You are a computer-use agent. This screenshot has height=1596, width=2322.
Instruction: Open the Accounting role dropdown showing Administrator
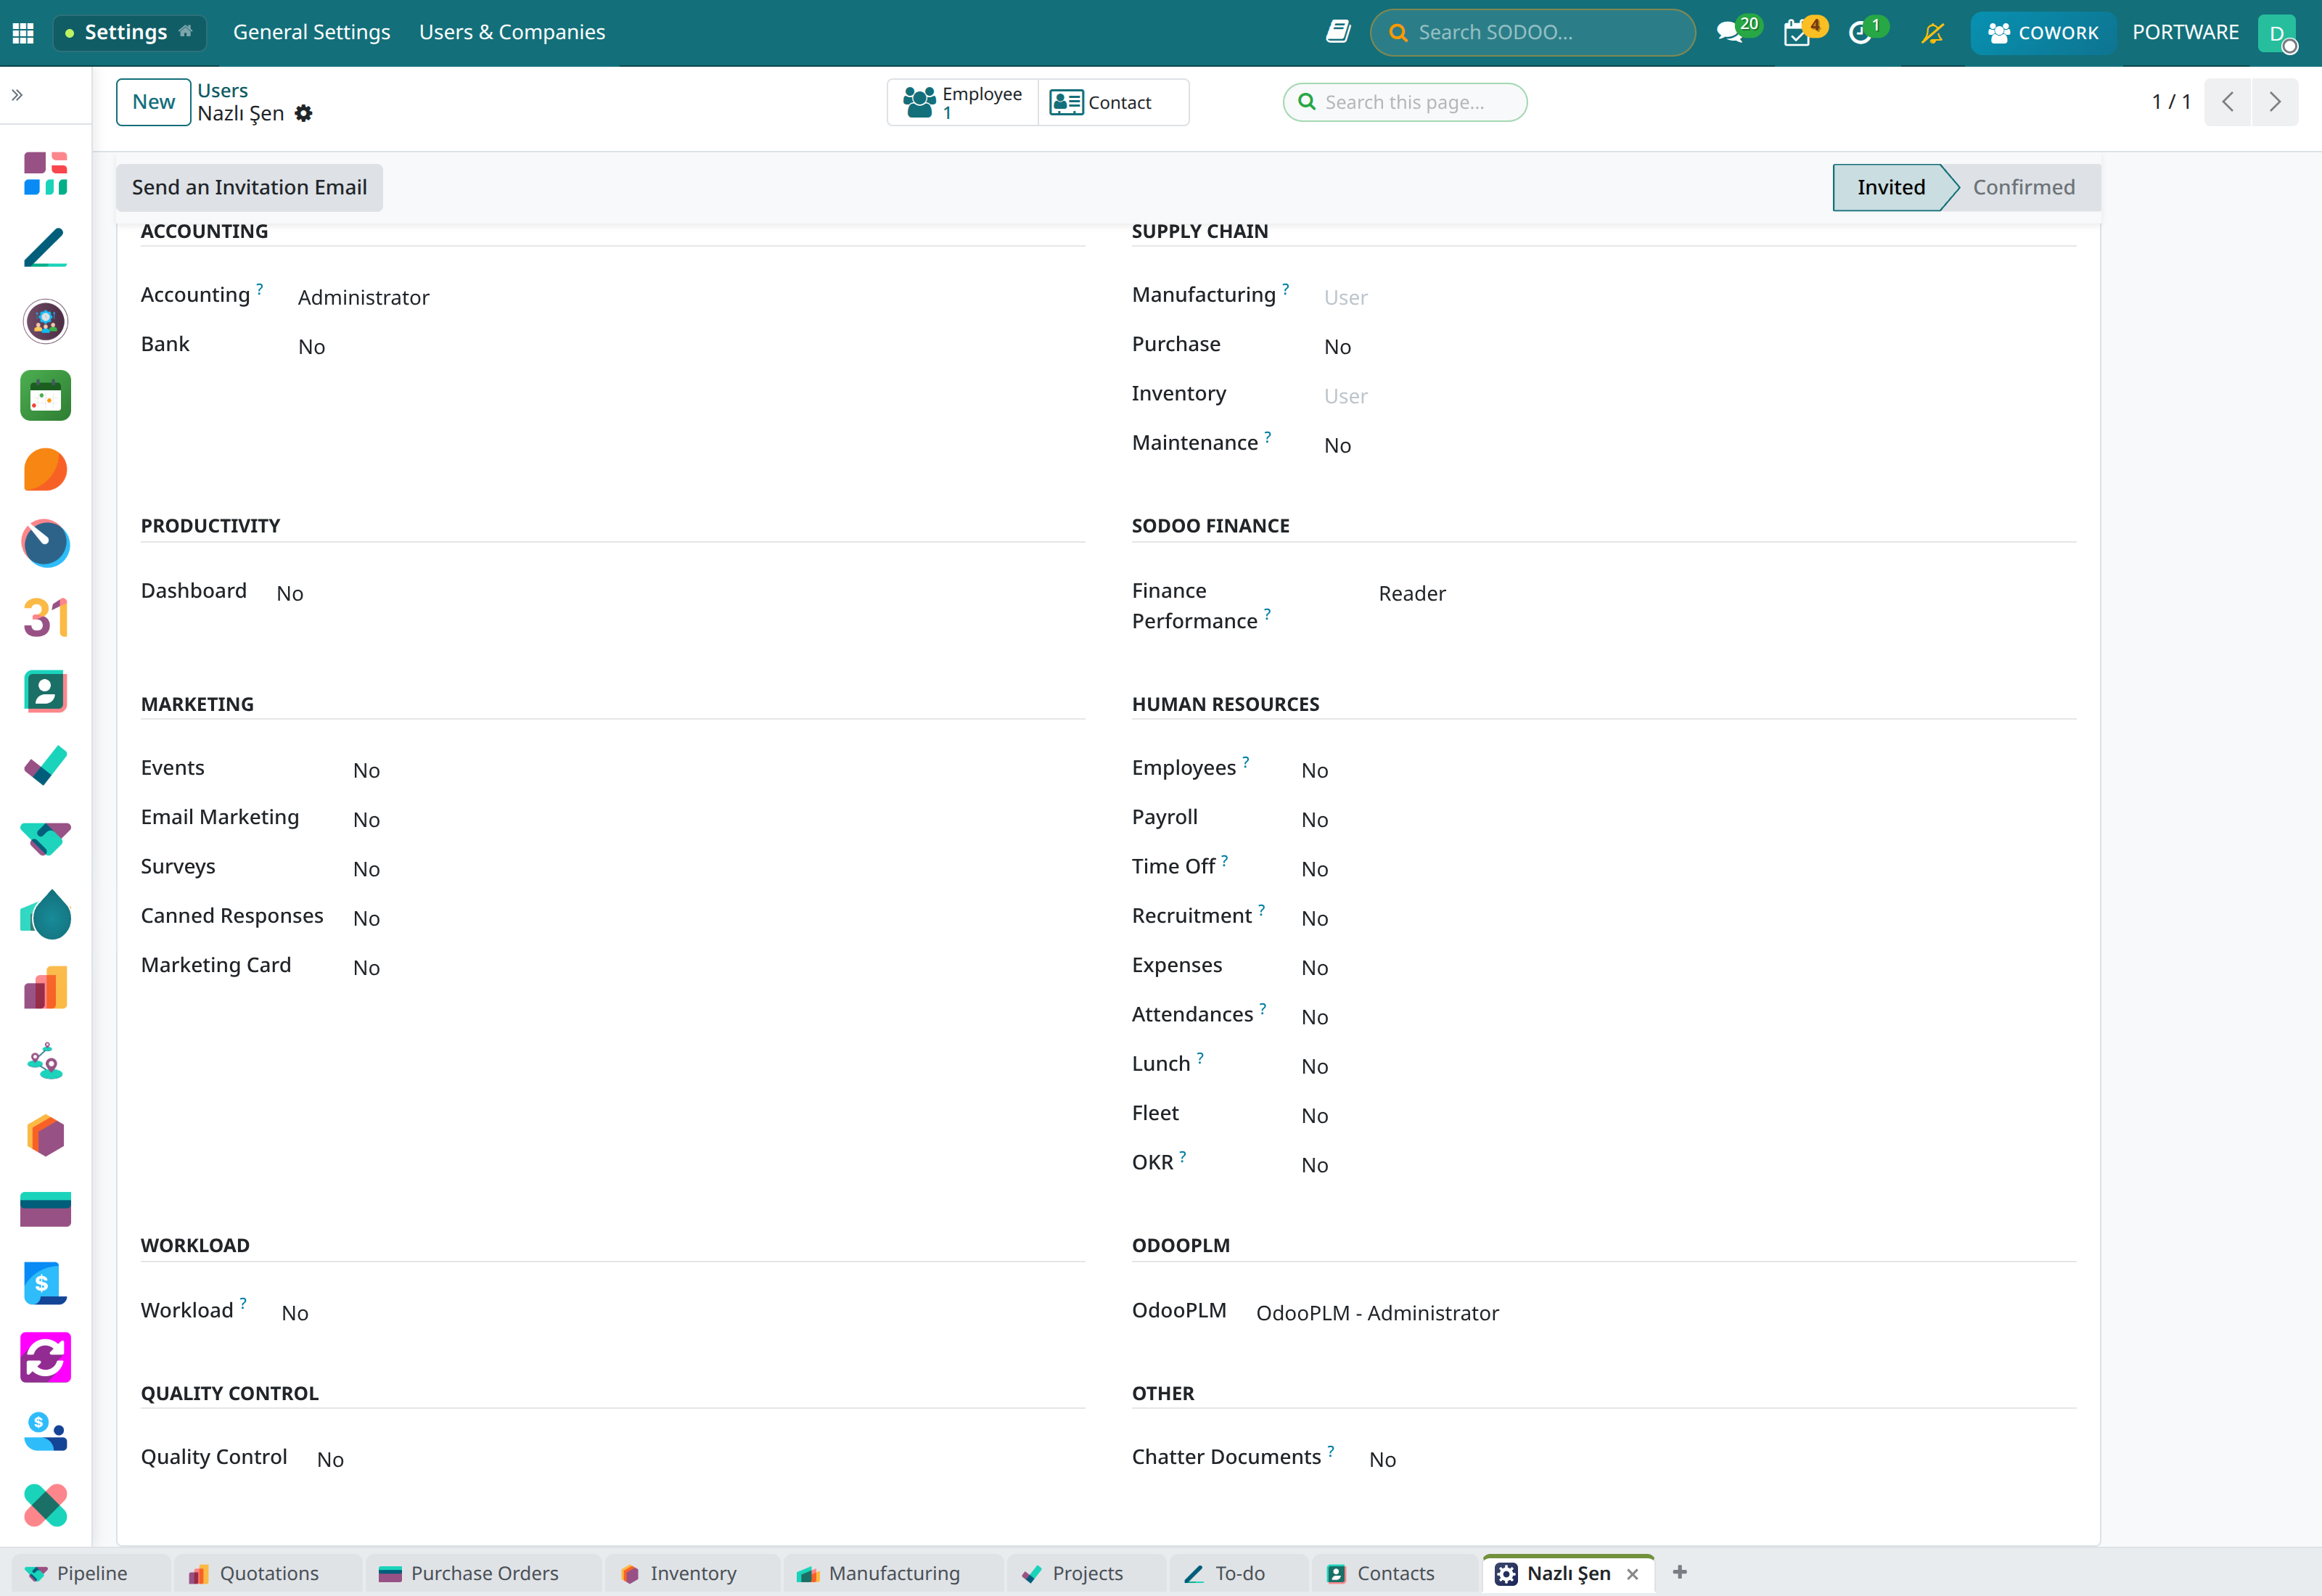pos(690,297)
